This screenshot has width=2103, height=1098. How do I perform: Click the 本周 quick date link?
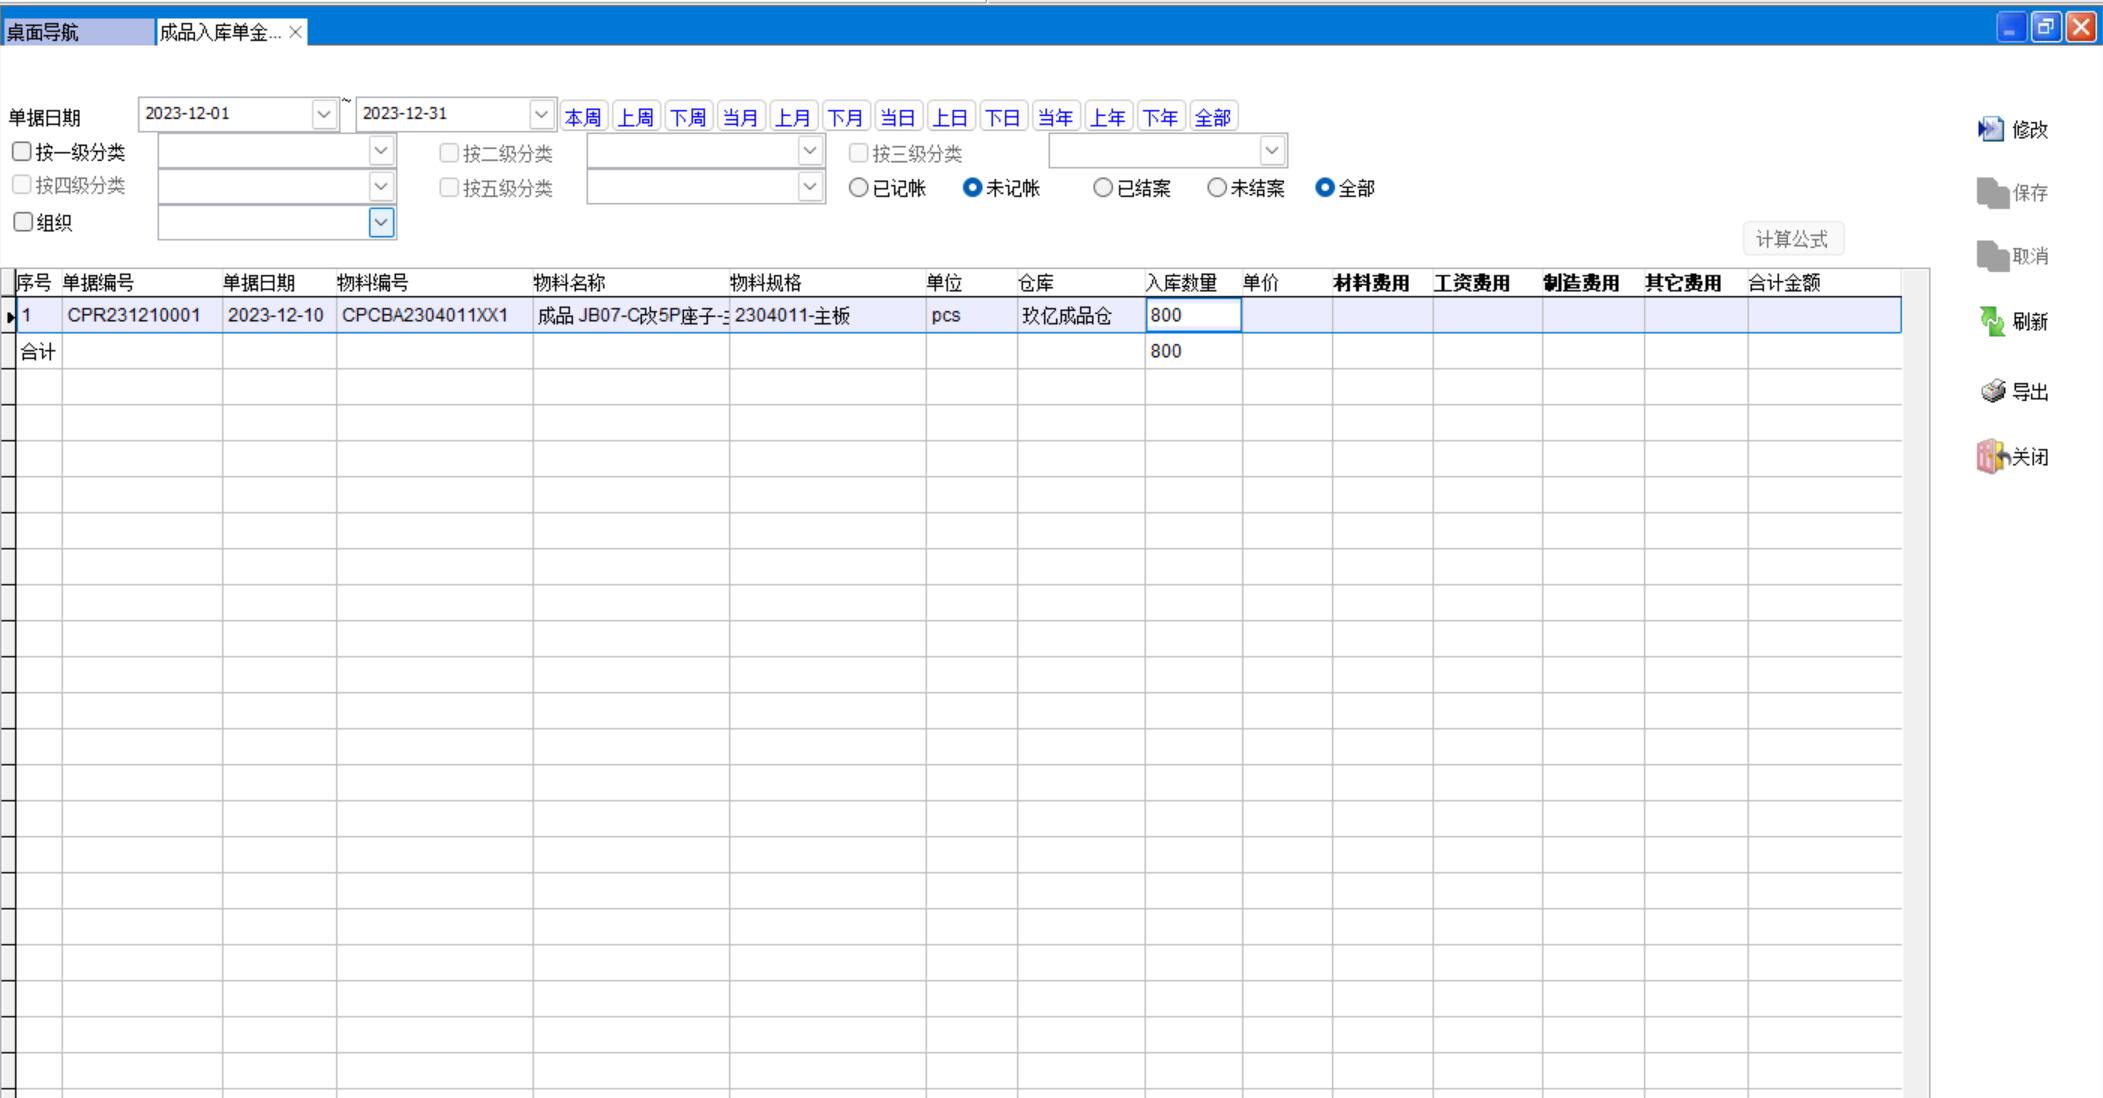[583, 117]
